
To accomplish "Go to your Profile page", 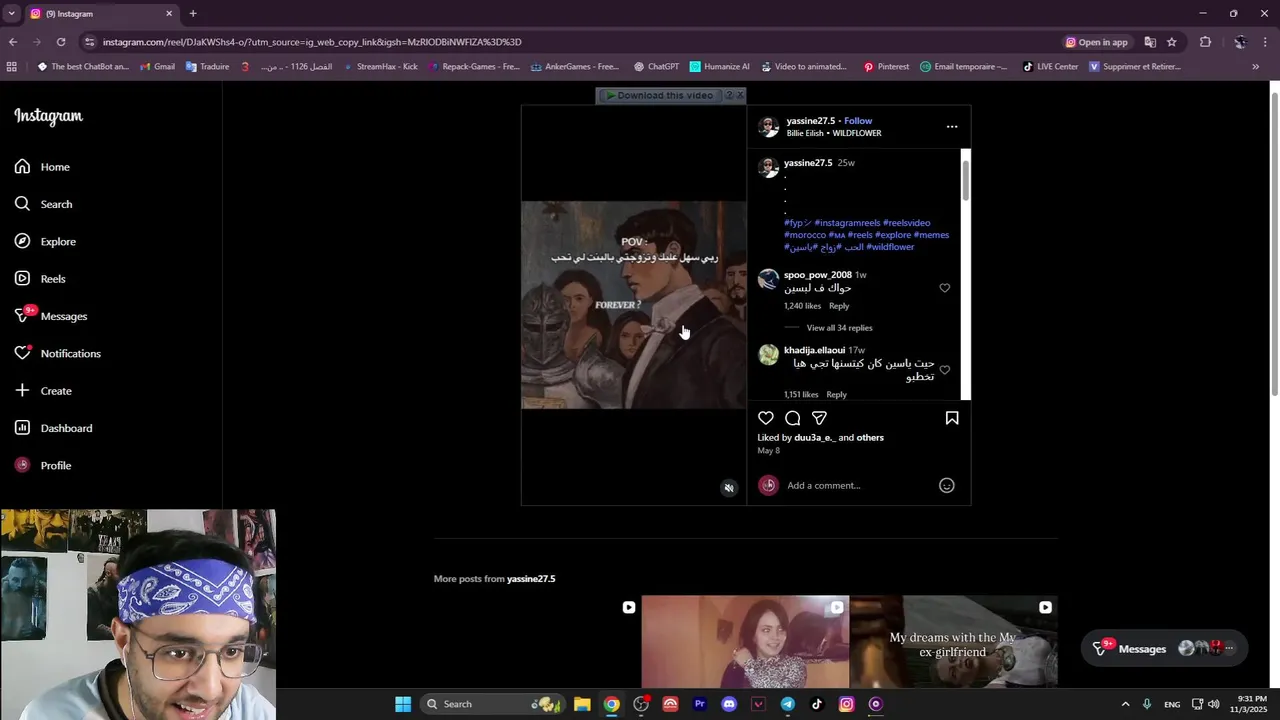I will [43, 465].
